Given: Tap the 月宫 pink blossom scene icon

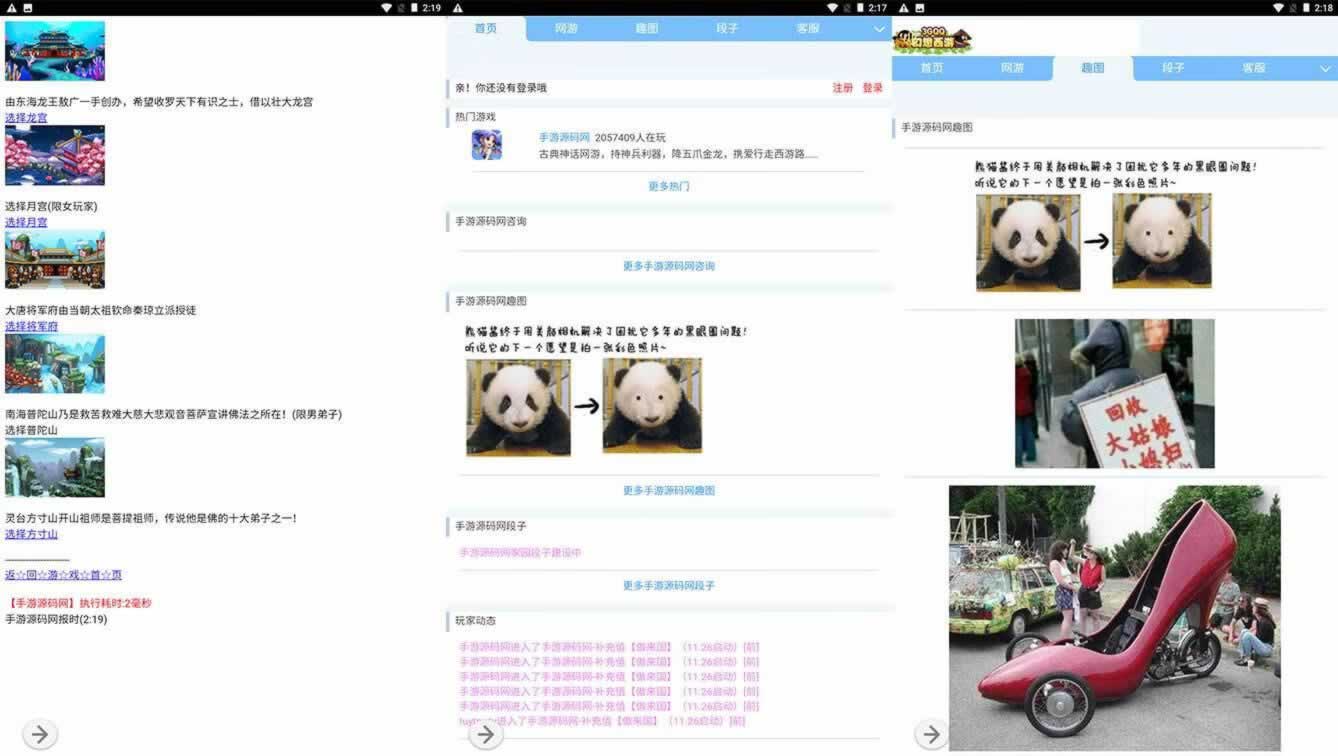Looking at the screenshot, I should [x=55, y=155].
